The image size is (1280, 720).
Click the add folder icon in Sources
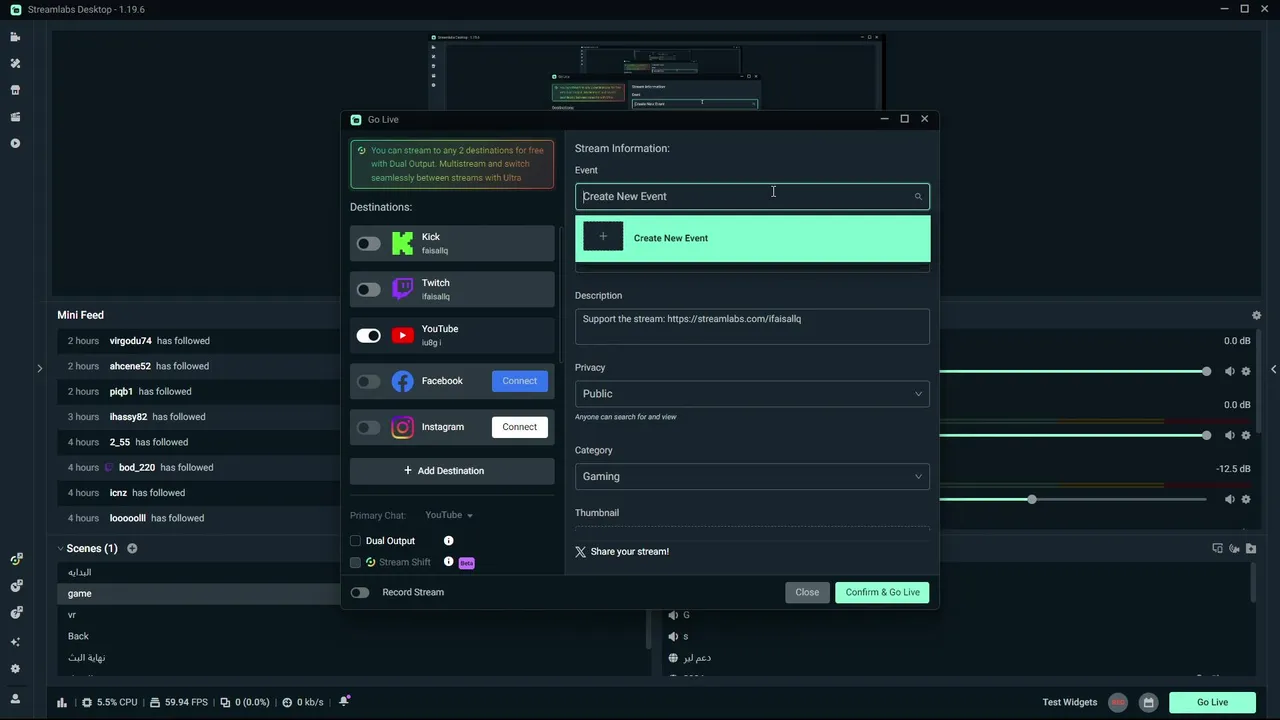point(1251,548)
